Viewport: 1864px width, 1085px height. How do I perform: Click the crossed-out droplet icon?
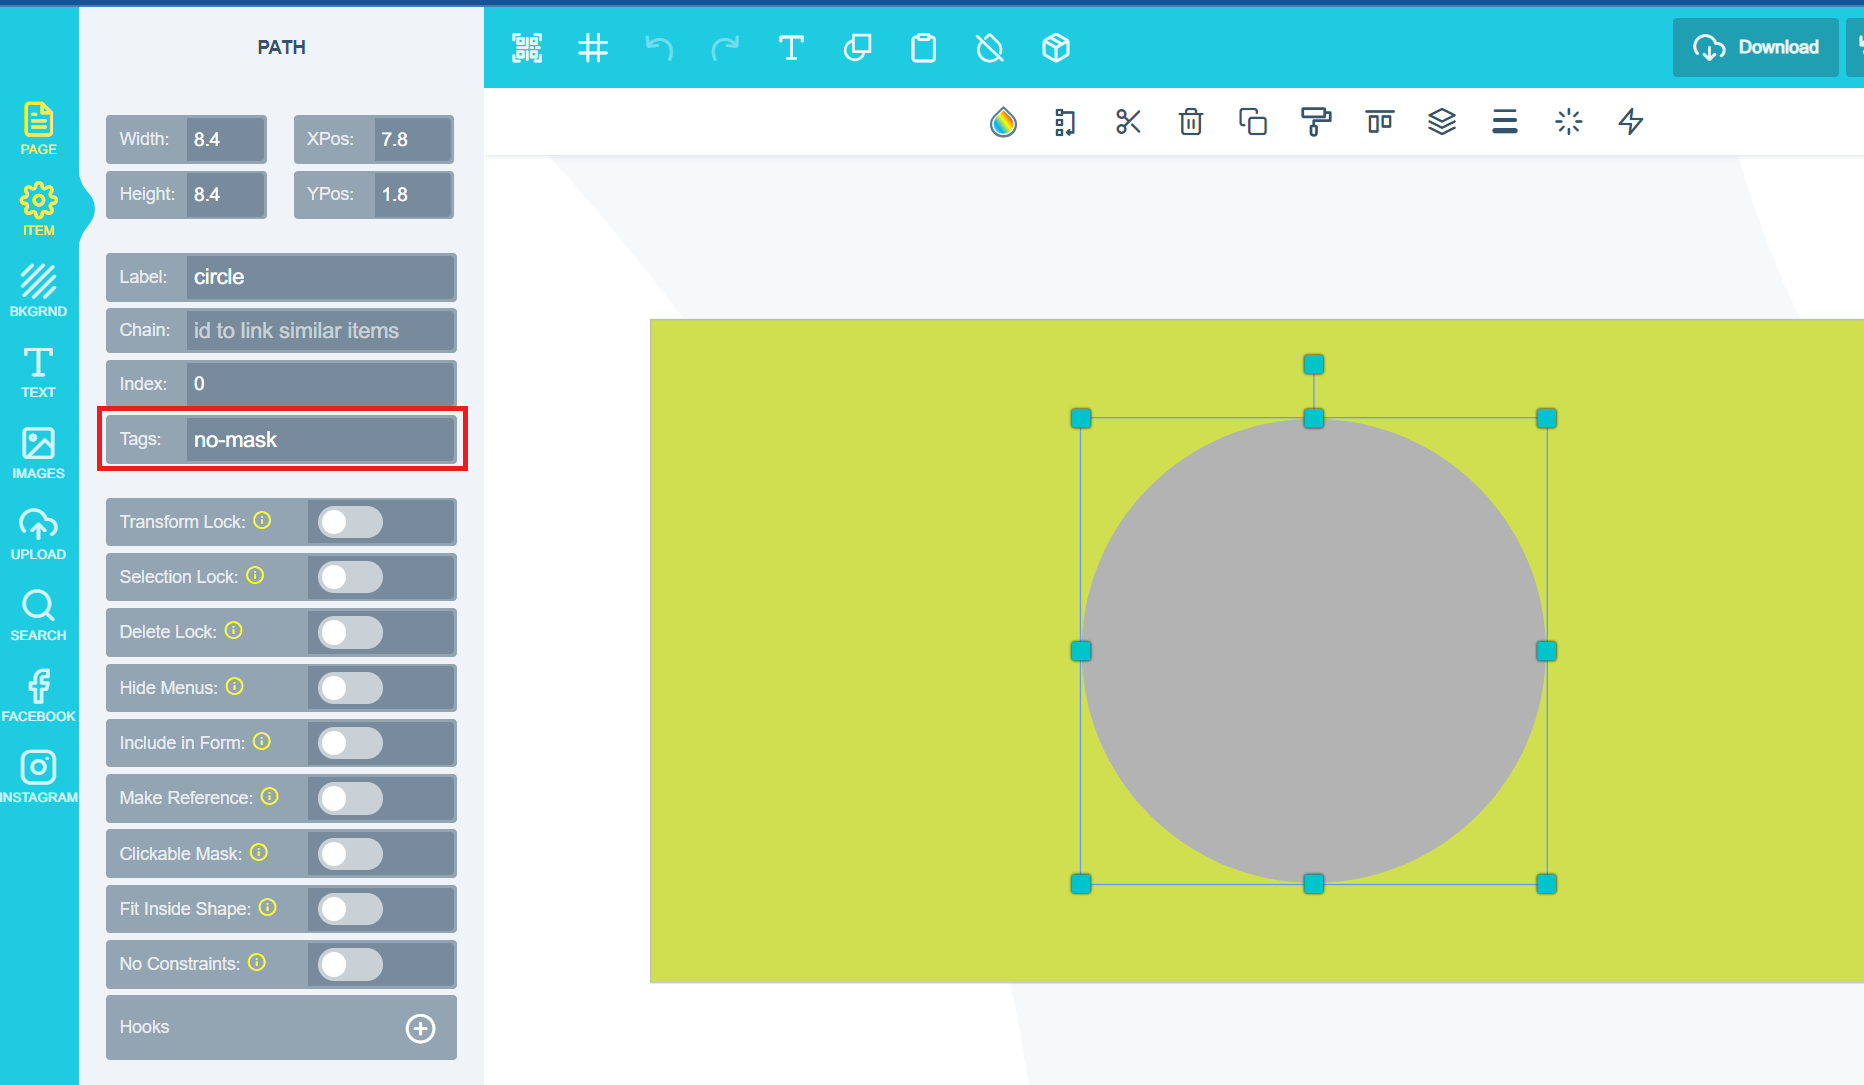tap(990, 48)
